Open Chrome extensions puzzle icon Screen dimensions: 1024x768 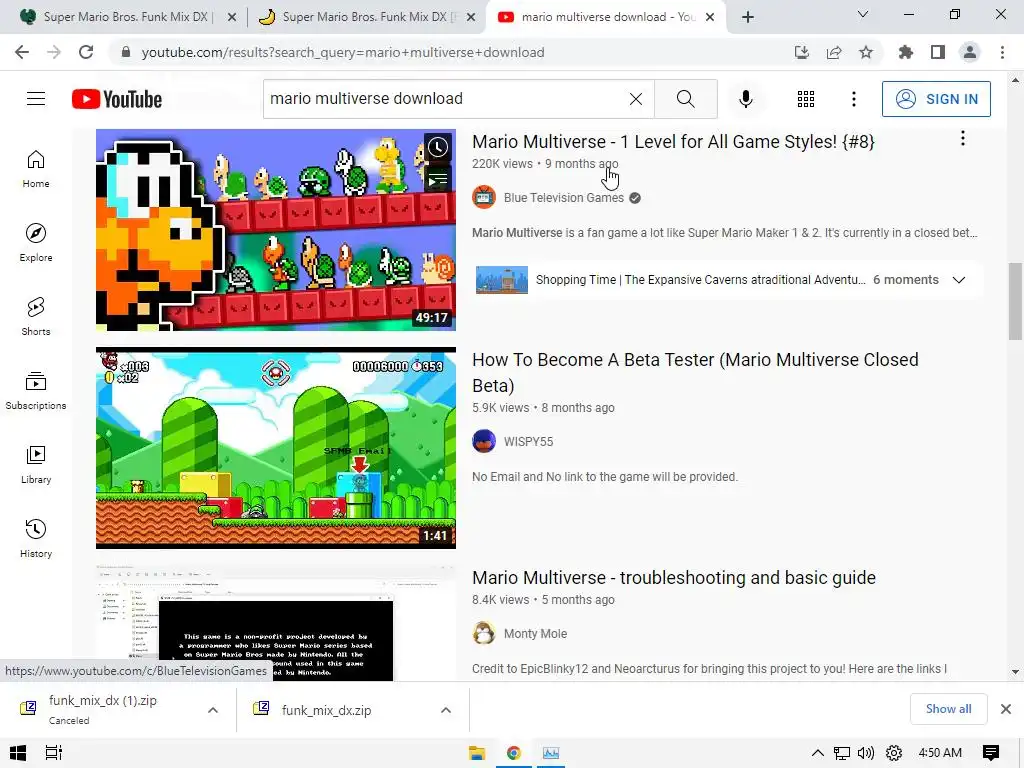point(906,52)
